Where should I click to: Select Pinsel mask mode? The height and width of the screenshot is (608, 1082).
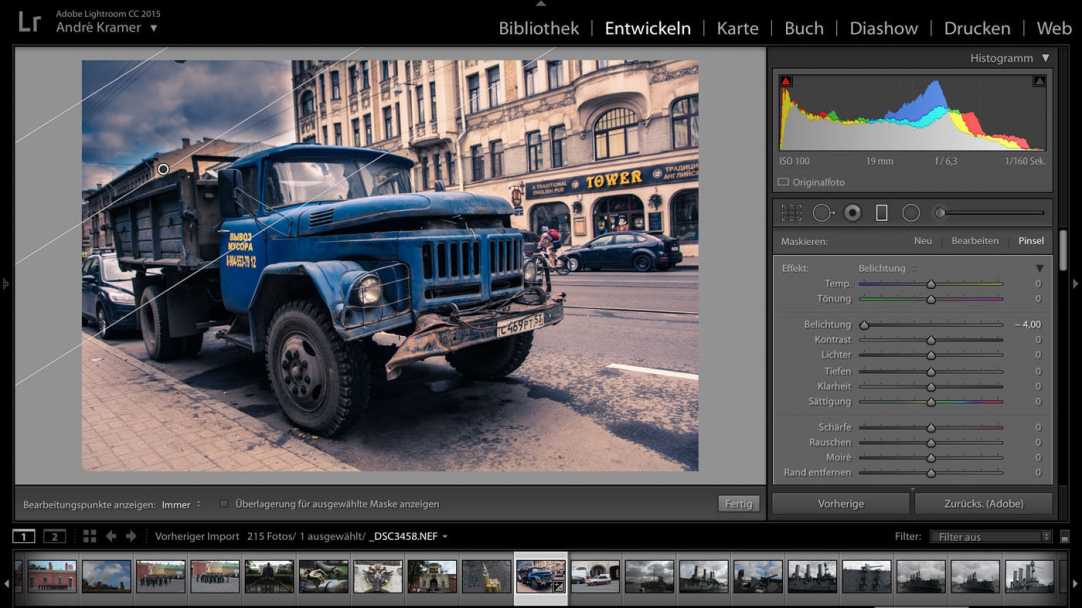coord(1031,241)
